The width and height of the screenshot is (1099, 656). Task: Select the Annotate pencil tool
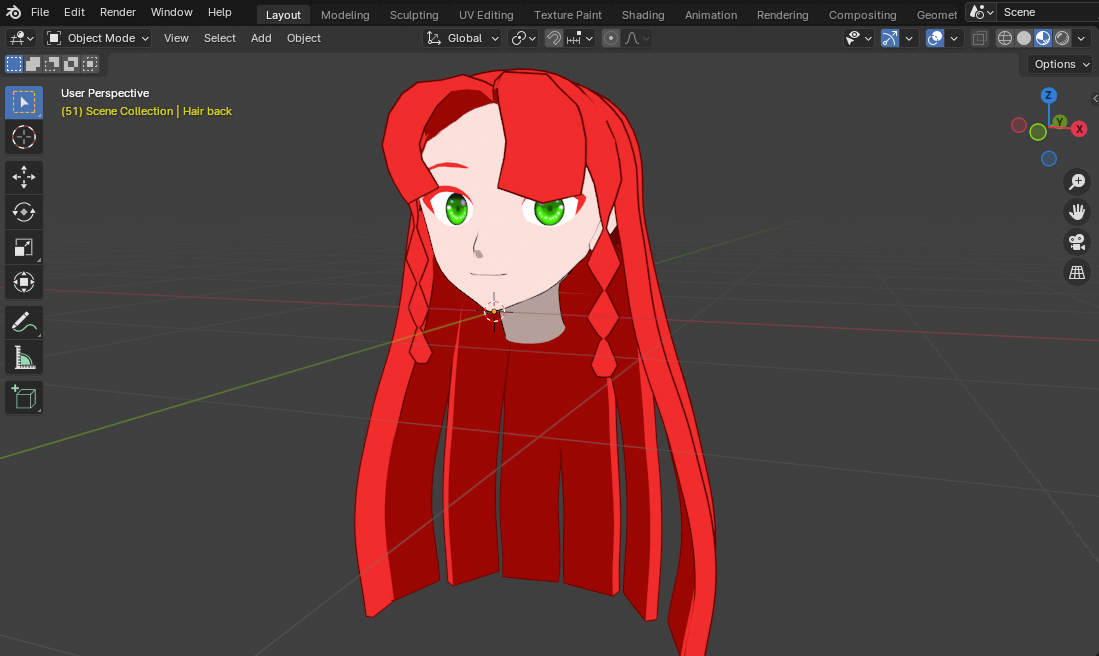pyautogui.click(x=24, y=322)
